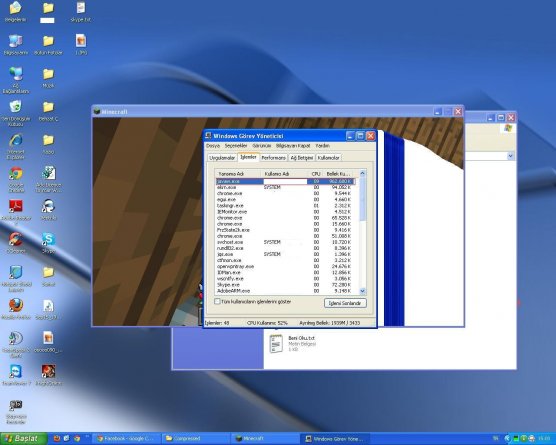Sort processes by CPU column header
The height and width of the screenshot is (445, 556).
[x=316, y=174]
